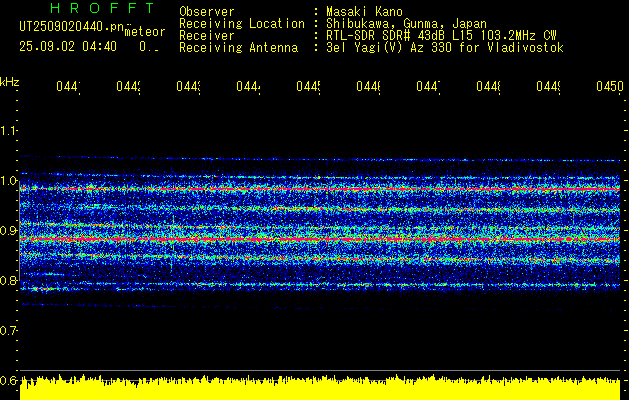629x400 pixels.
Task: Click the 0.9 frequency axis label
Action: 8,231
